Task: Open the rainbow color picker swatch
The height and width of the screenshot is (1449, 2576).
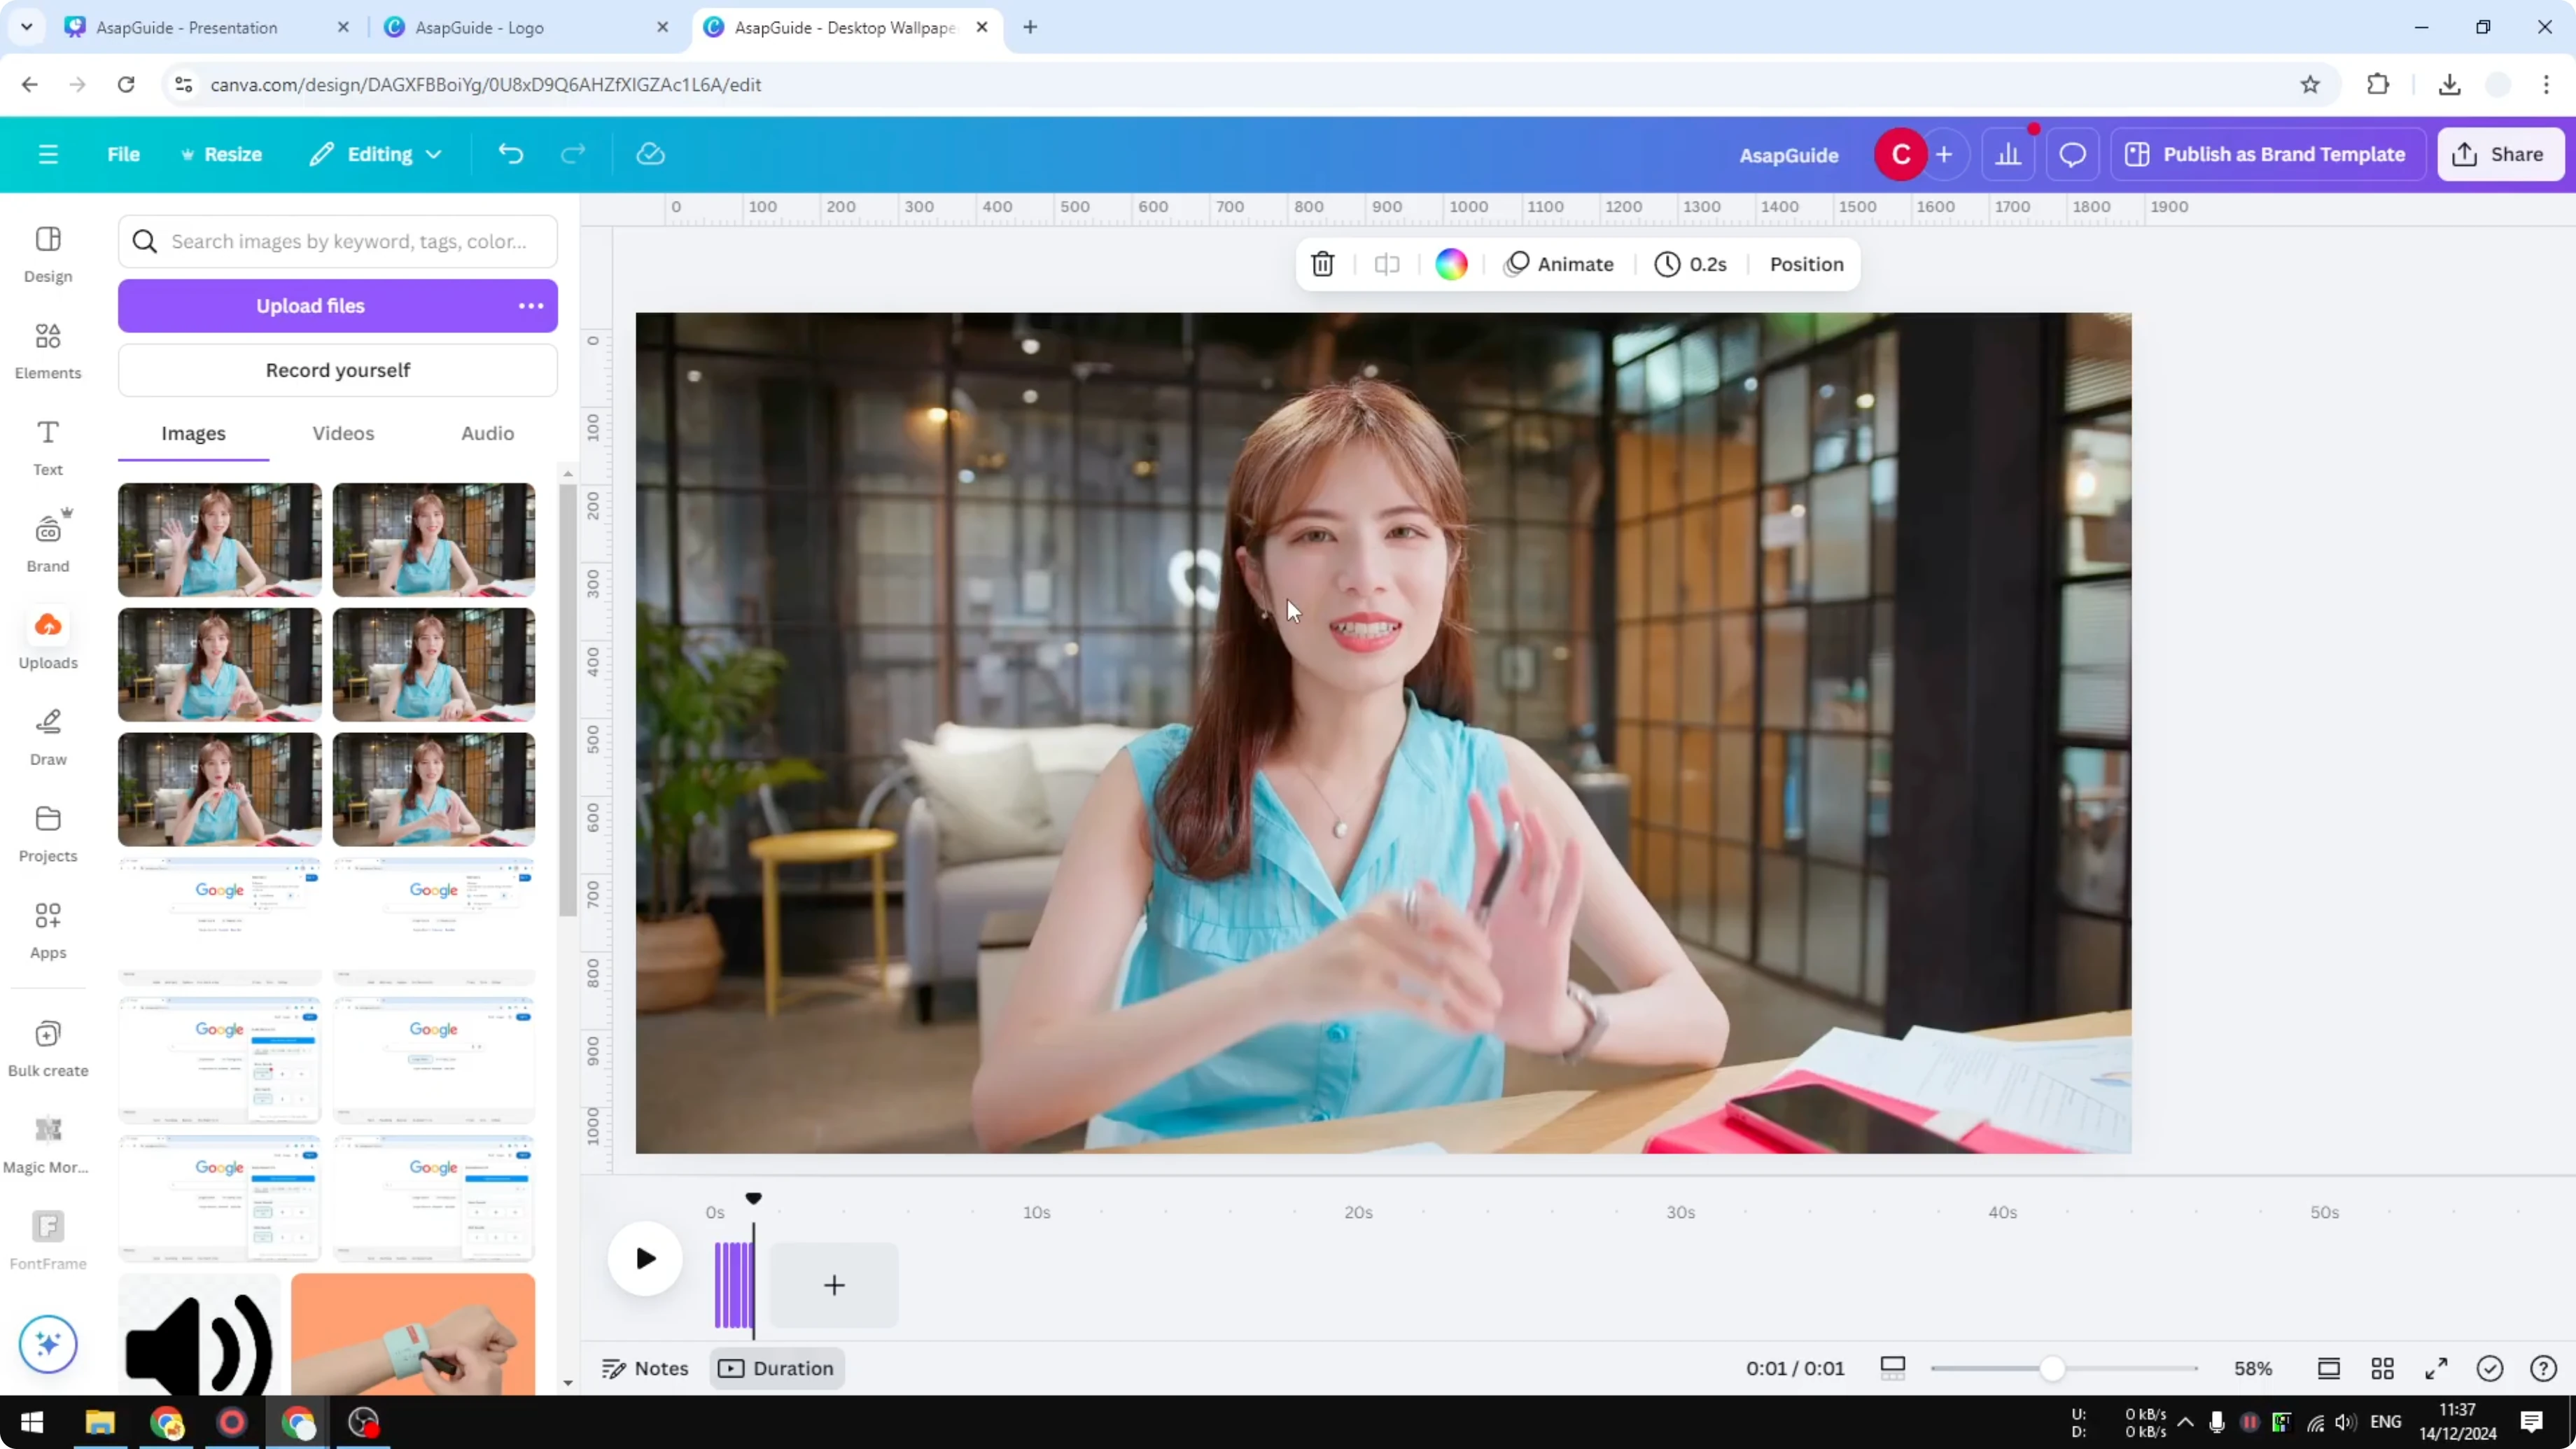Action: (x=1451, y=264)
